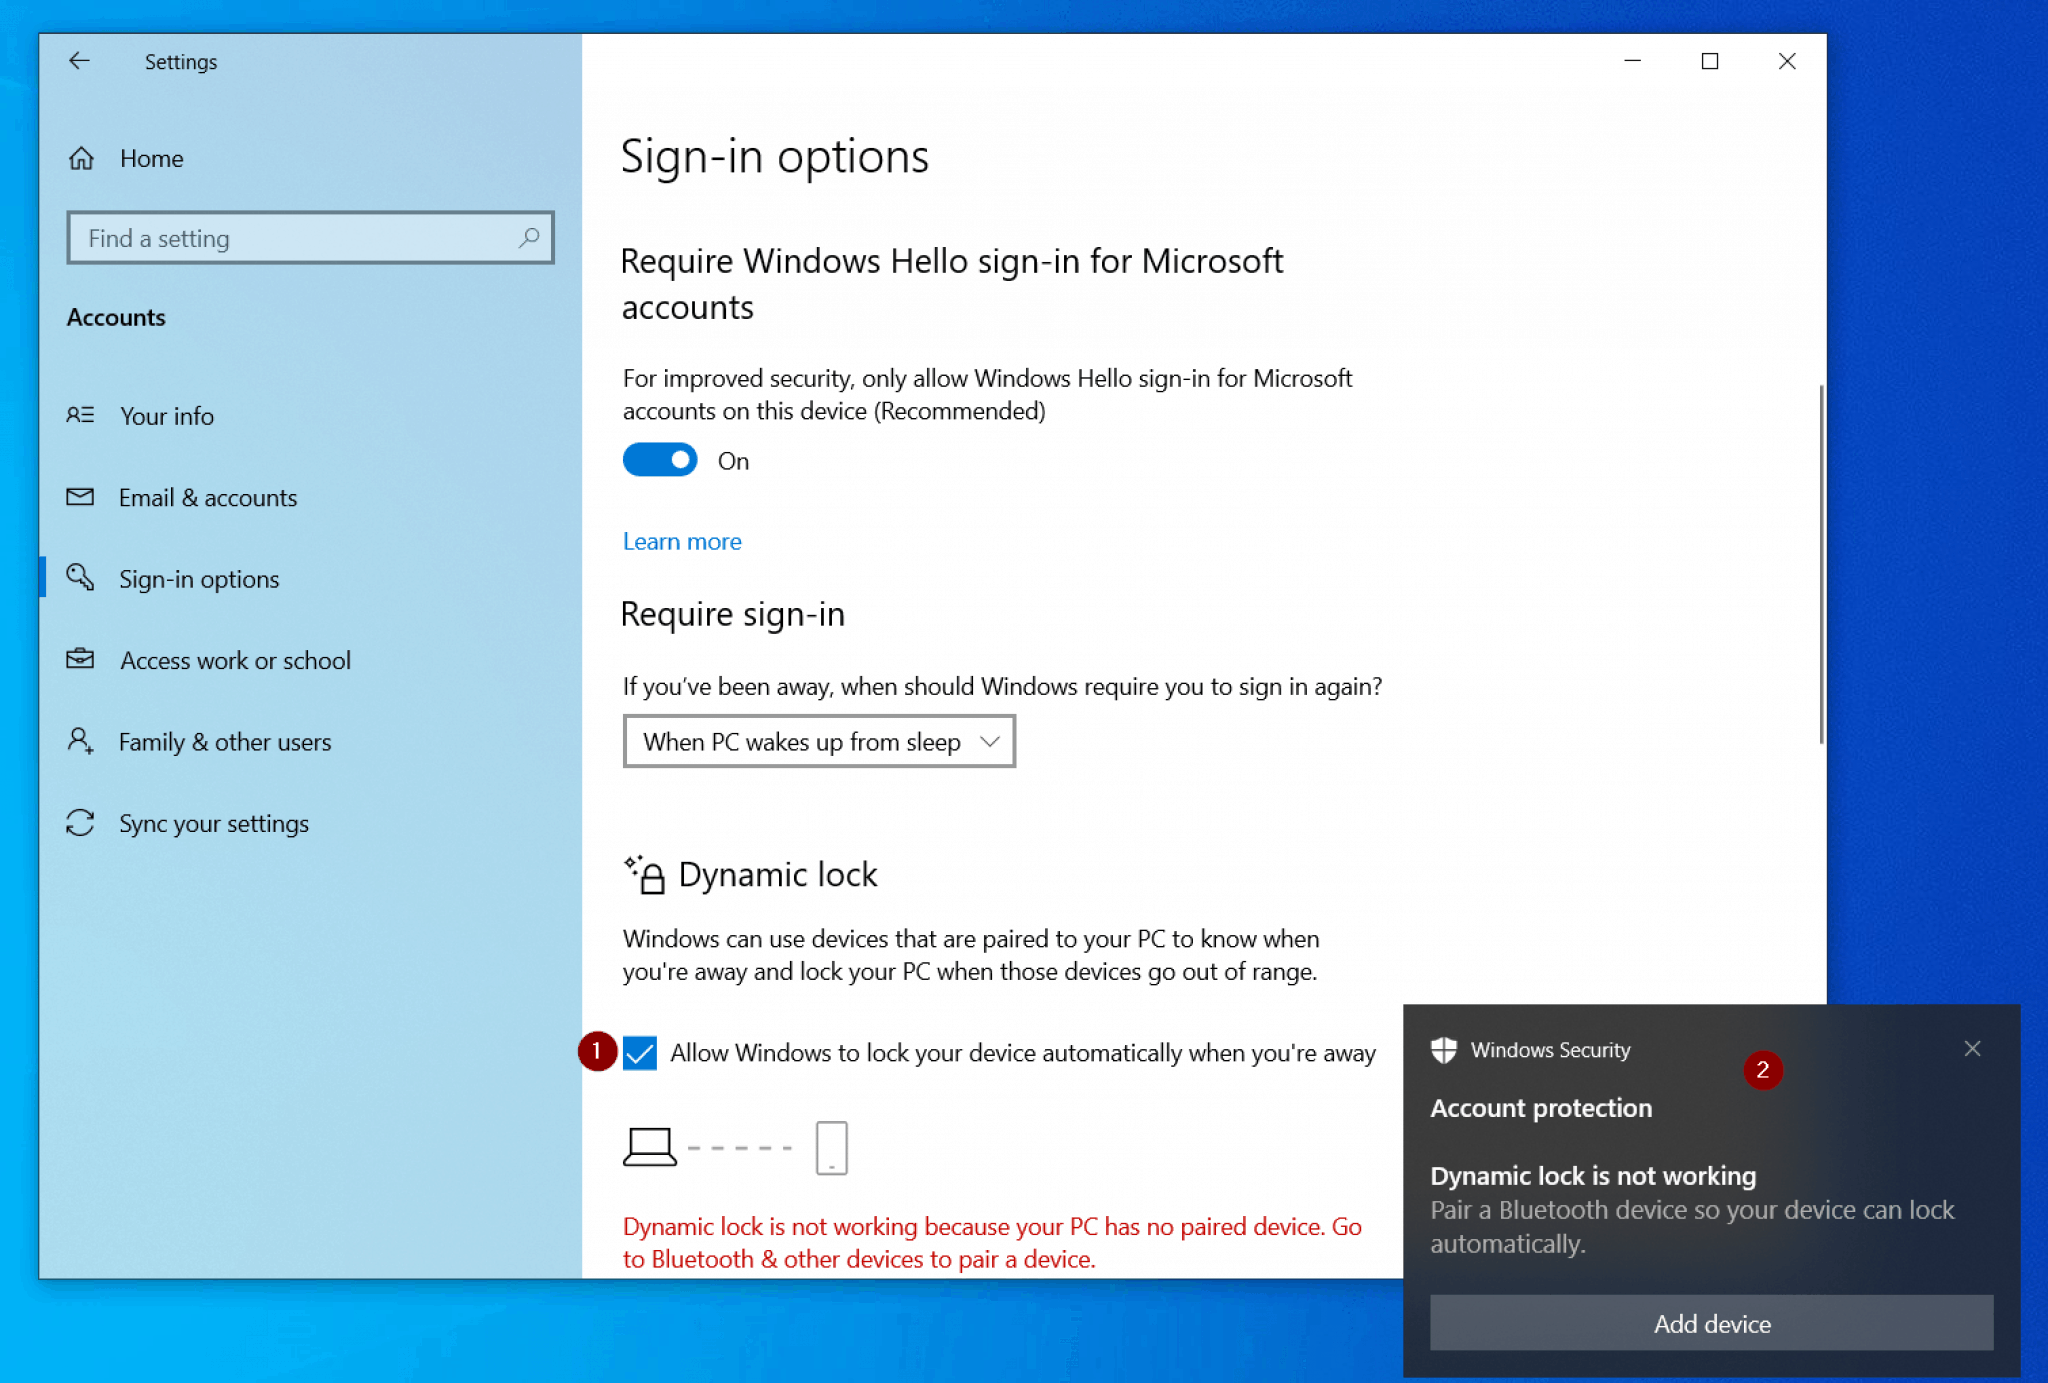
Task: Open Your info via the person icon
Action: point(81,415)
